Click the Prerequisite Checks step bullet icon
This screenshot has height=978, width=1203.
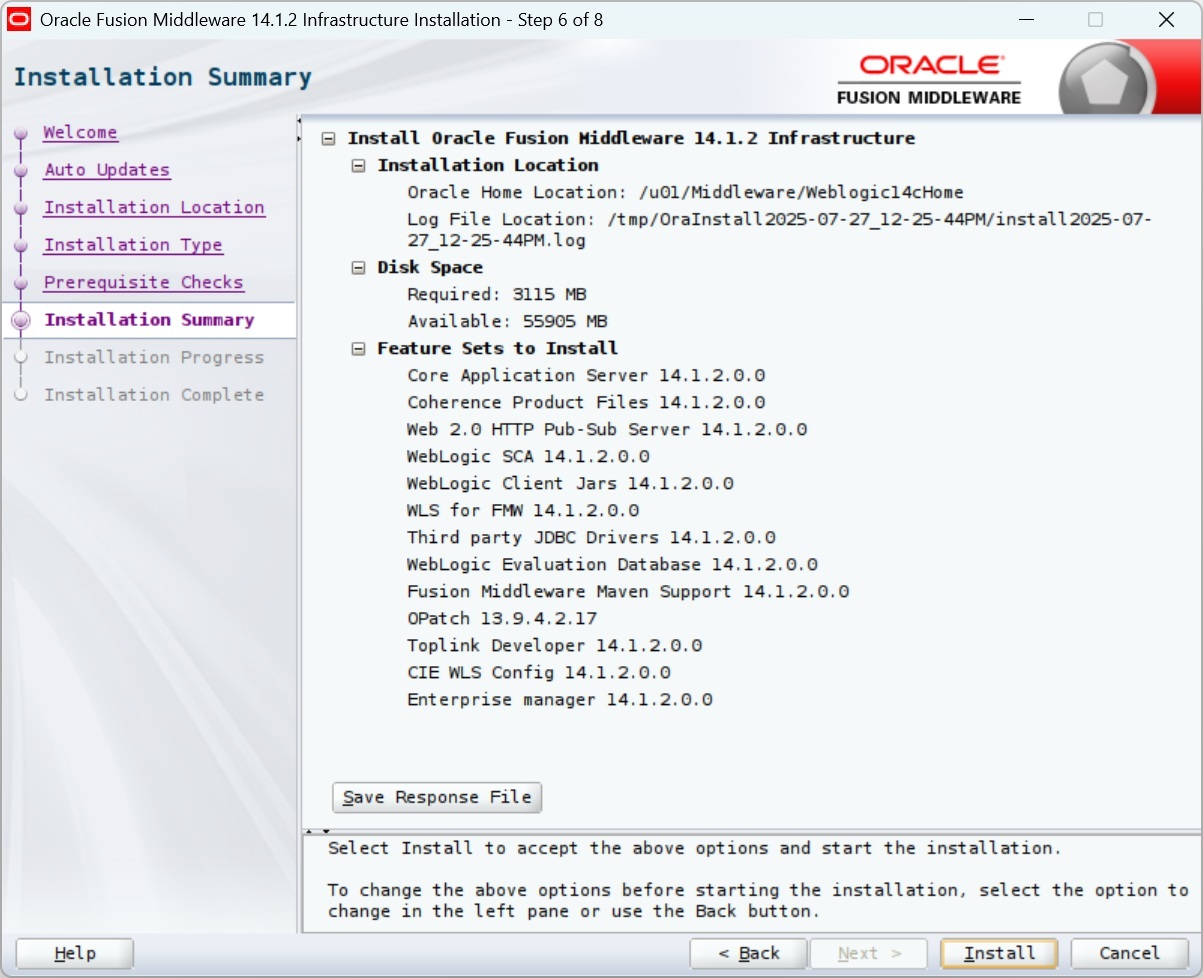click(x=20, y=284)
